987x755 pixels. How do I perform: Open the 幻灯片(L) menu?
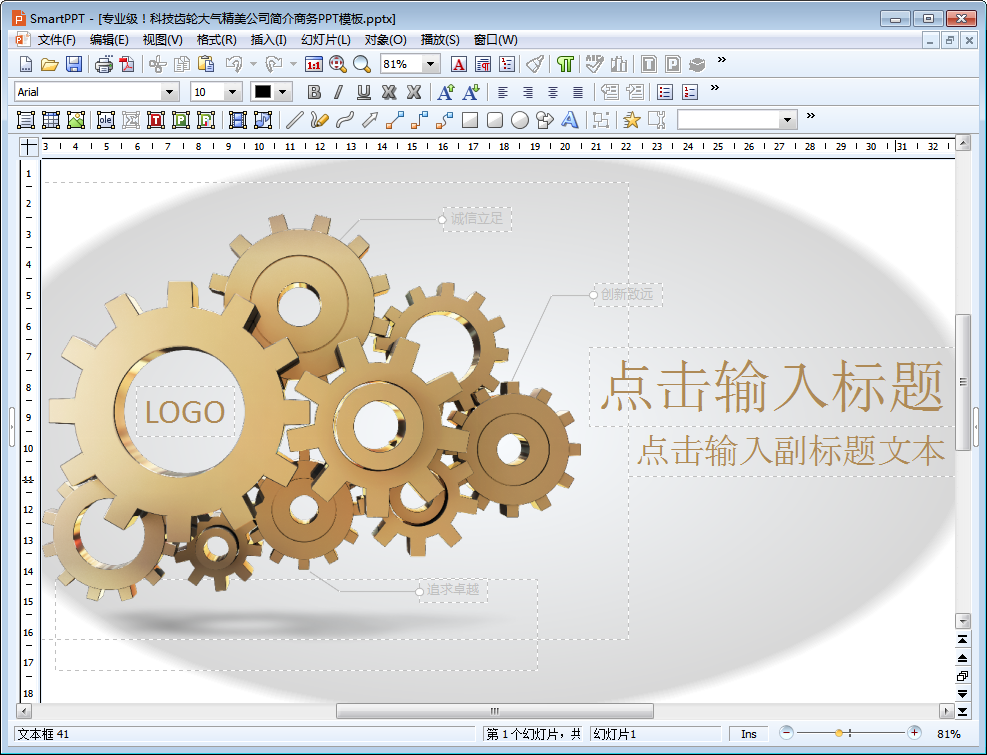tap(325, 40)
